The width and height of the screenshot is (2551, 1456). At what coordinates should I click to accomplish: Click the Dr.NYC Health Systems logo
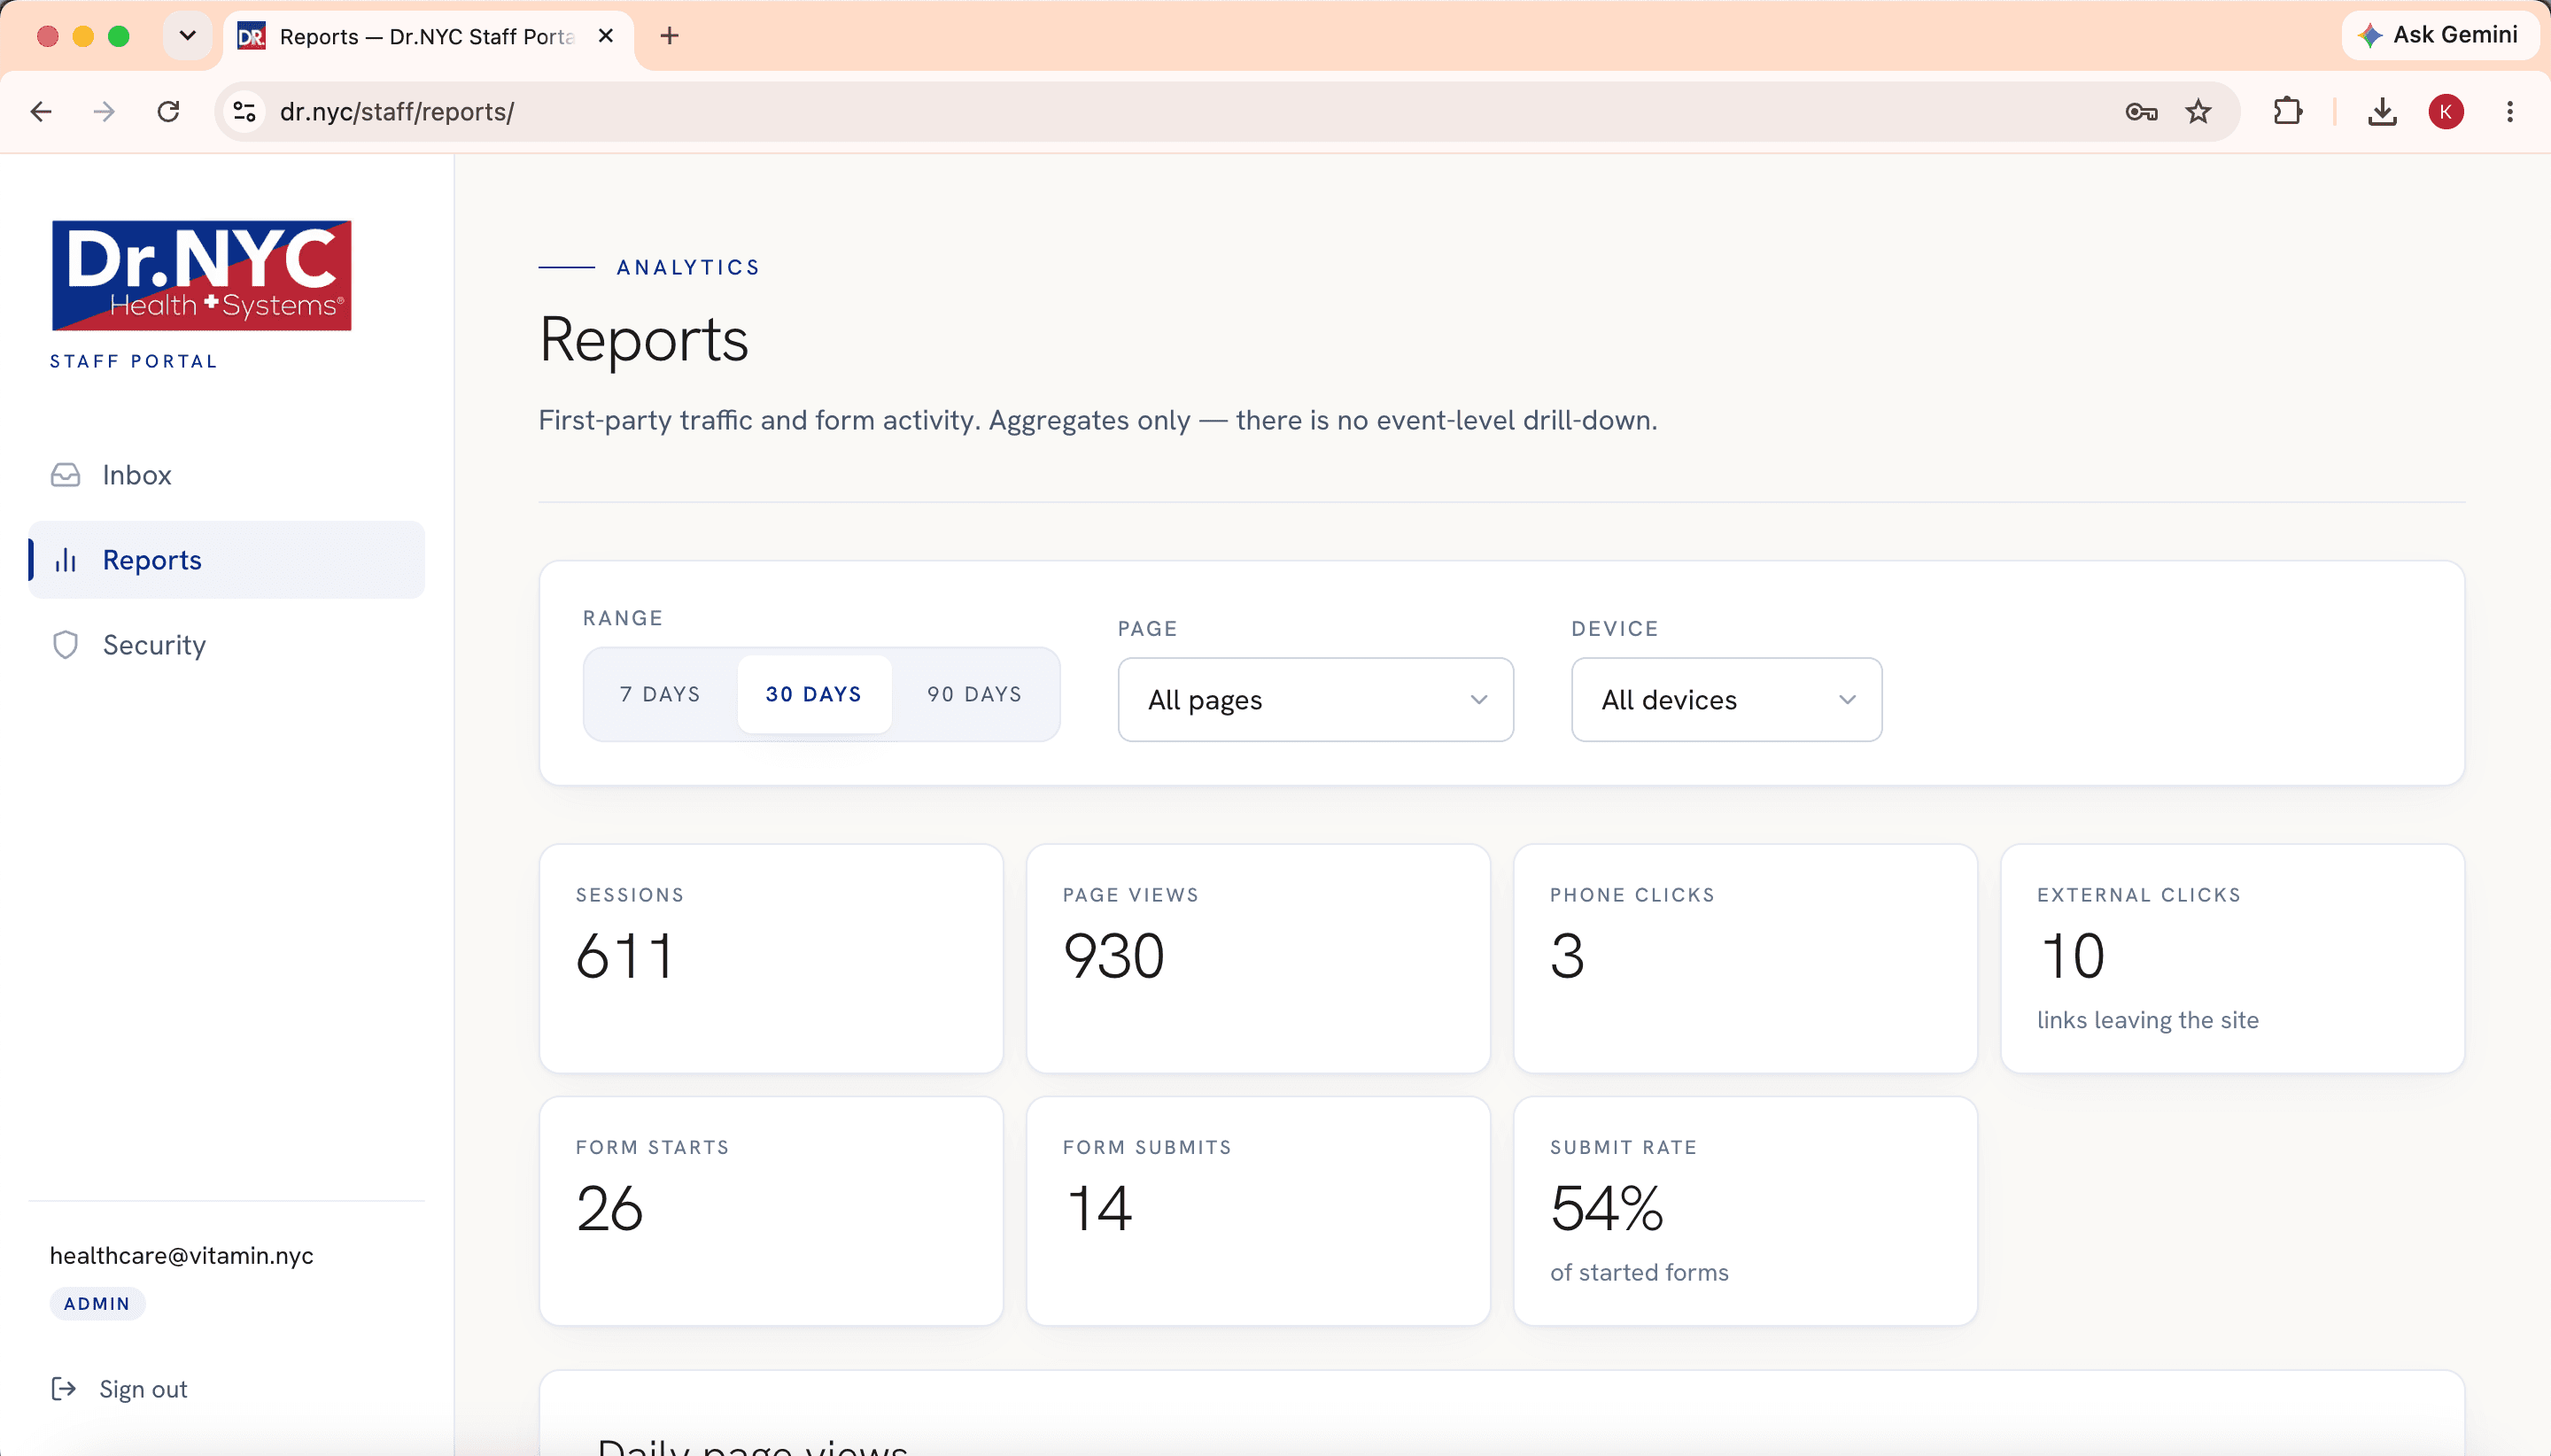pyautogui.click(x=202, y=276)
